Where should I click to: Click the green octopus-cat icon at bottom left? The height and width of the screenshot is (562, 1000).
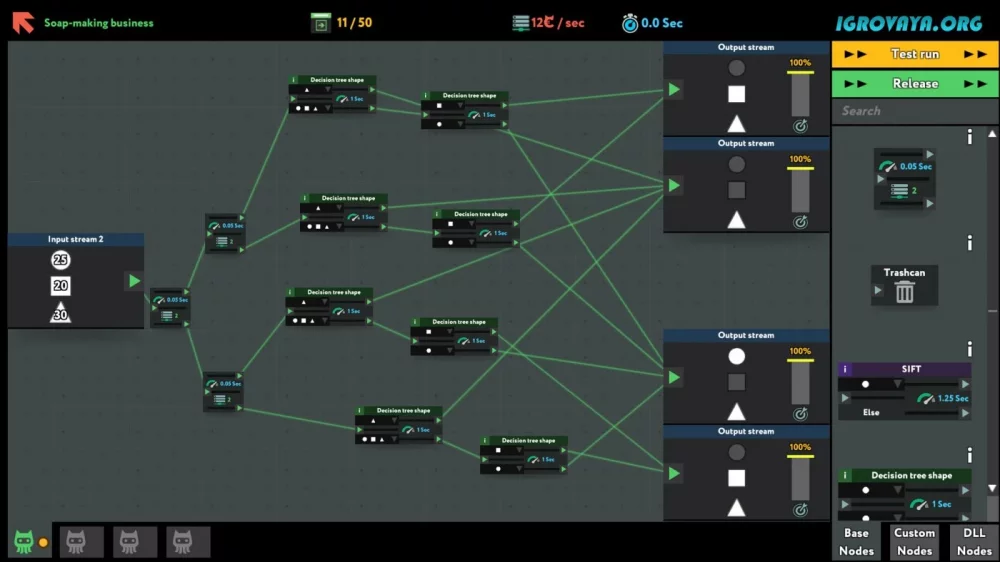(x=24, y=542)
